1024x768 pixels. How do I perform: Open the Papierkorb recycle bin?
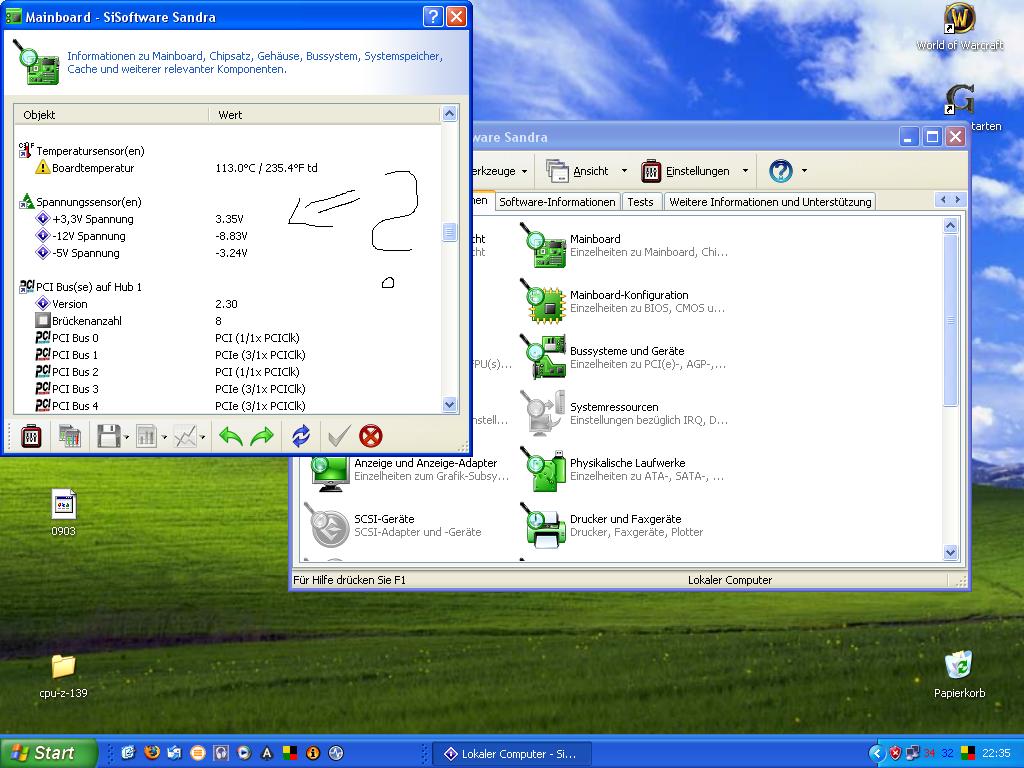pyautogui.click(x=959, y=674)
